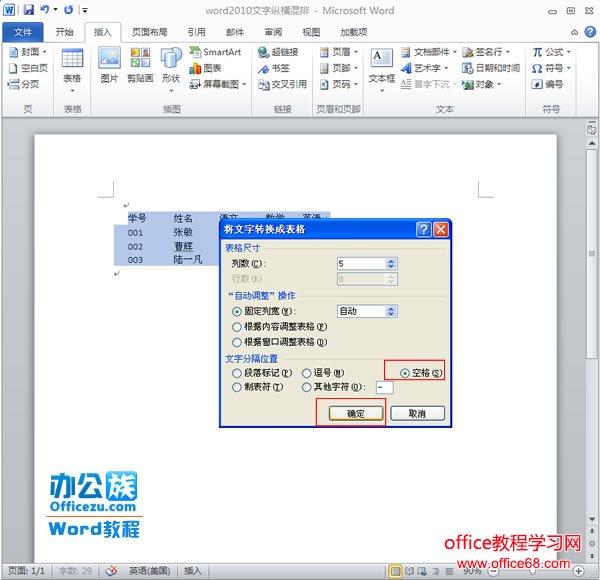Insert an Object (对象)

click(481, 84)
